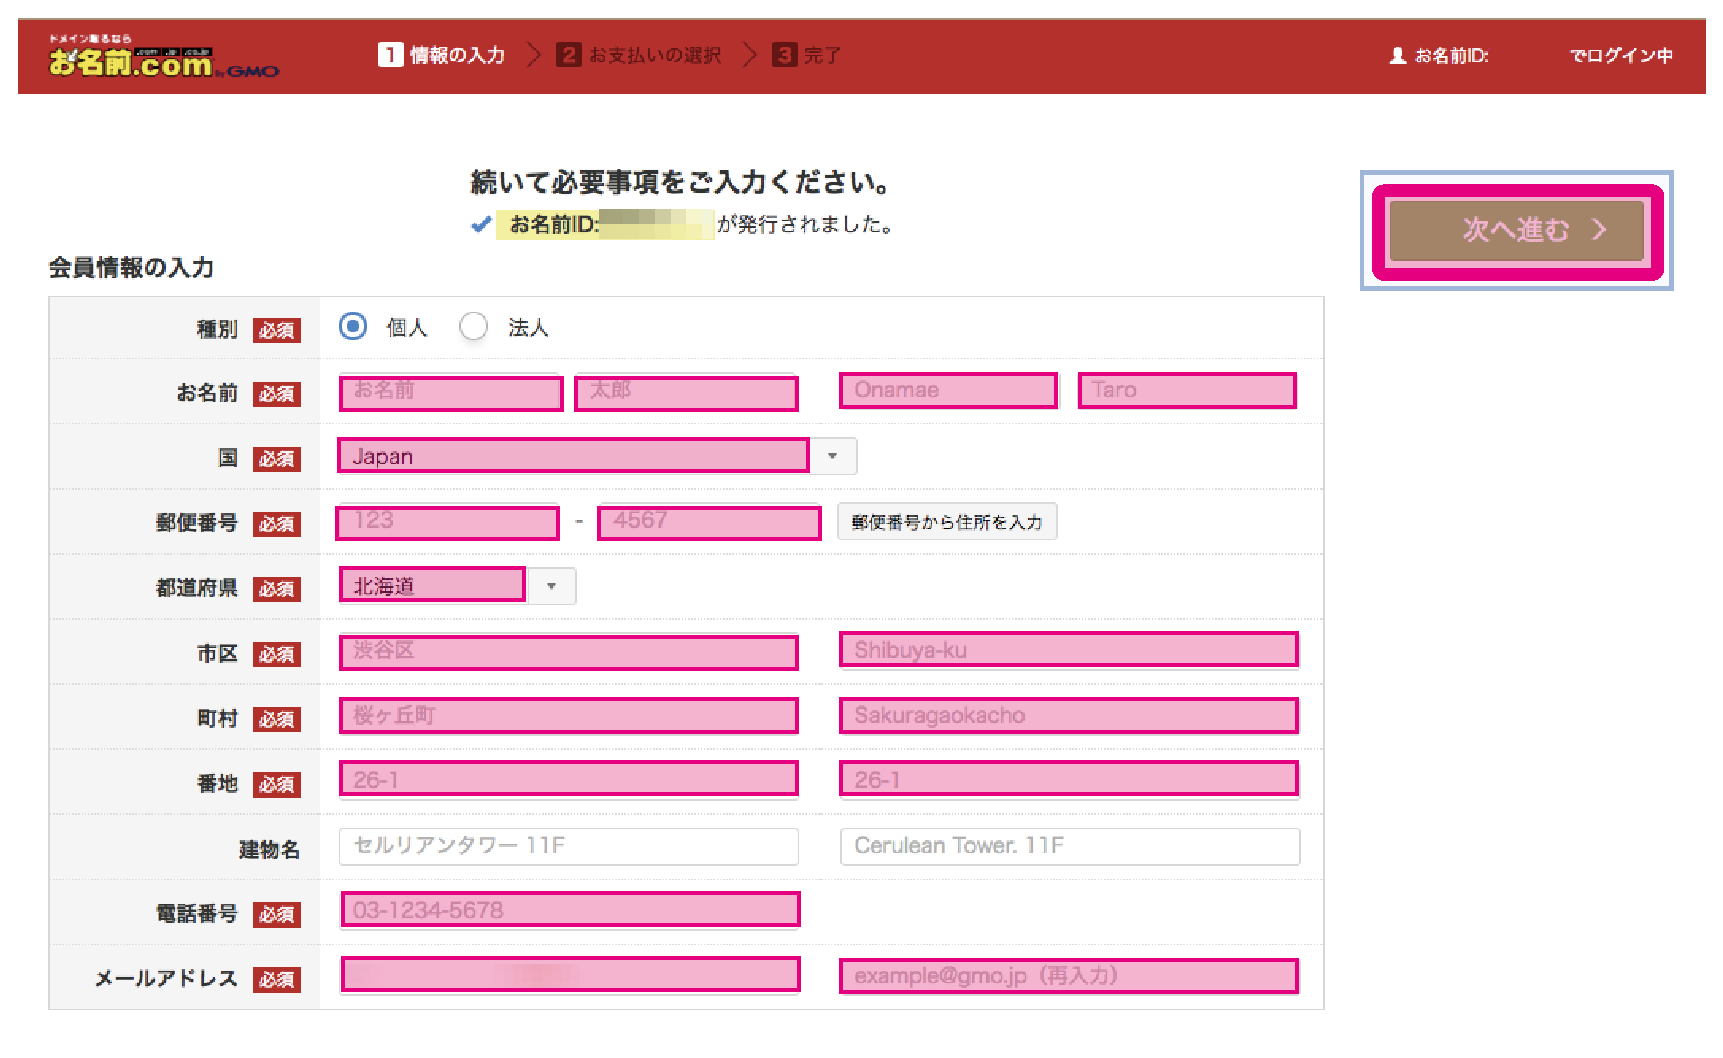Image resolution: width=1723 pixels, height=1058 pixels.
Task: Focus the 桜ヶ丘町 town field
Action: (x=568, y=716)
